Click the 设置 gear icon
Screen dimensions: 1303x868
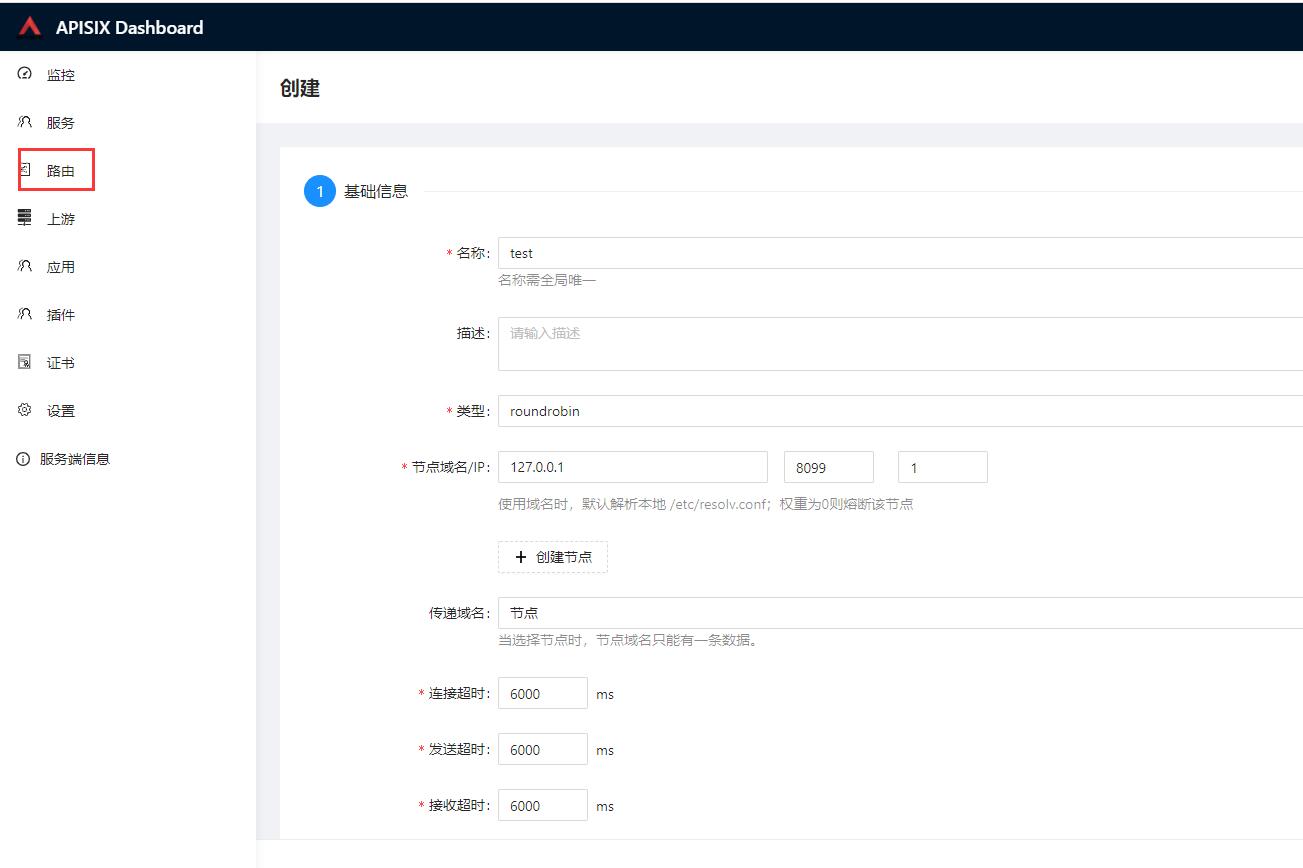pos(25,410)
